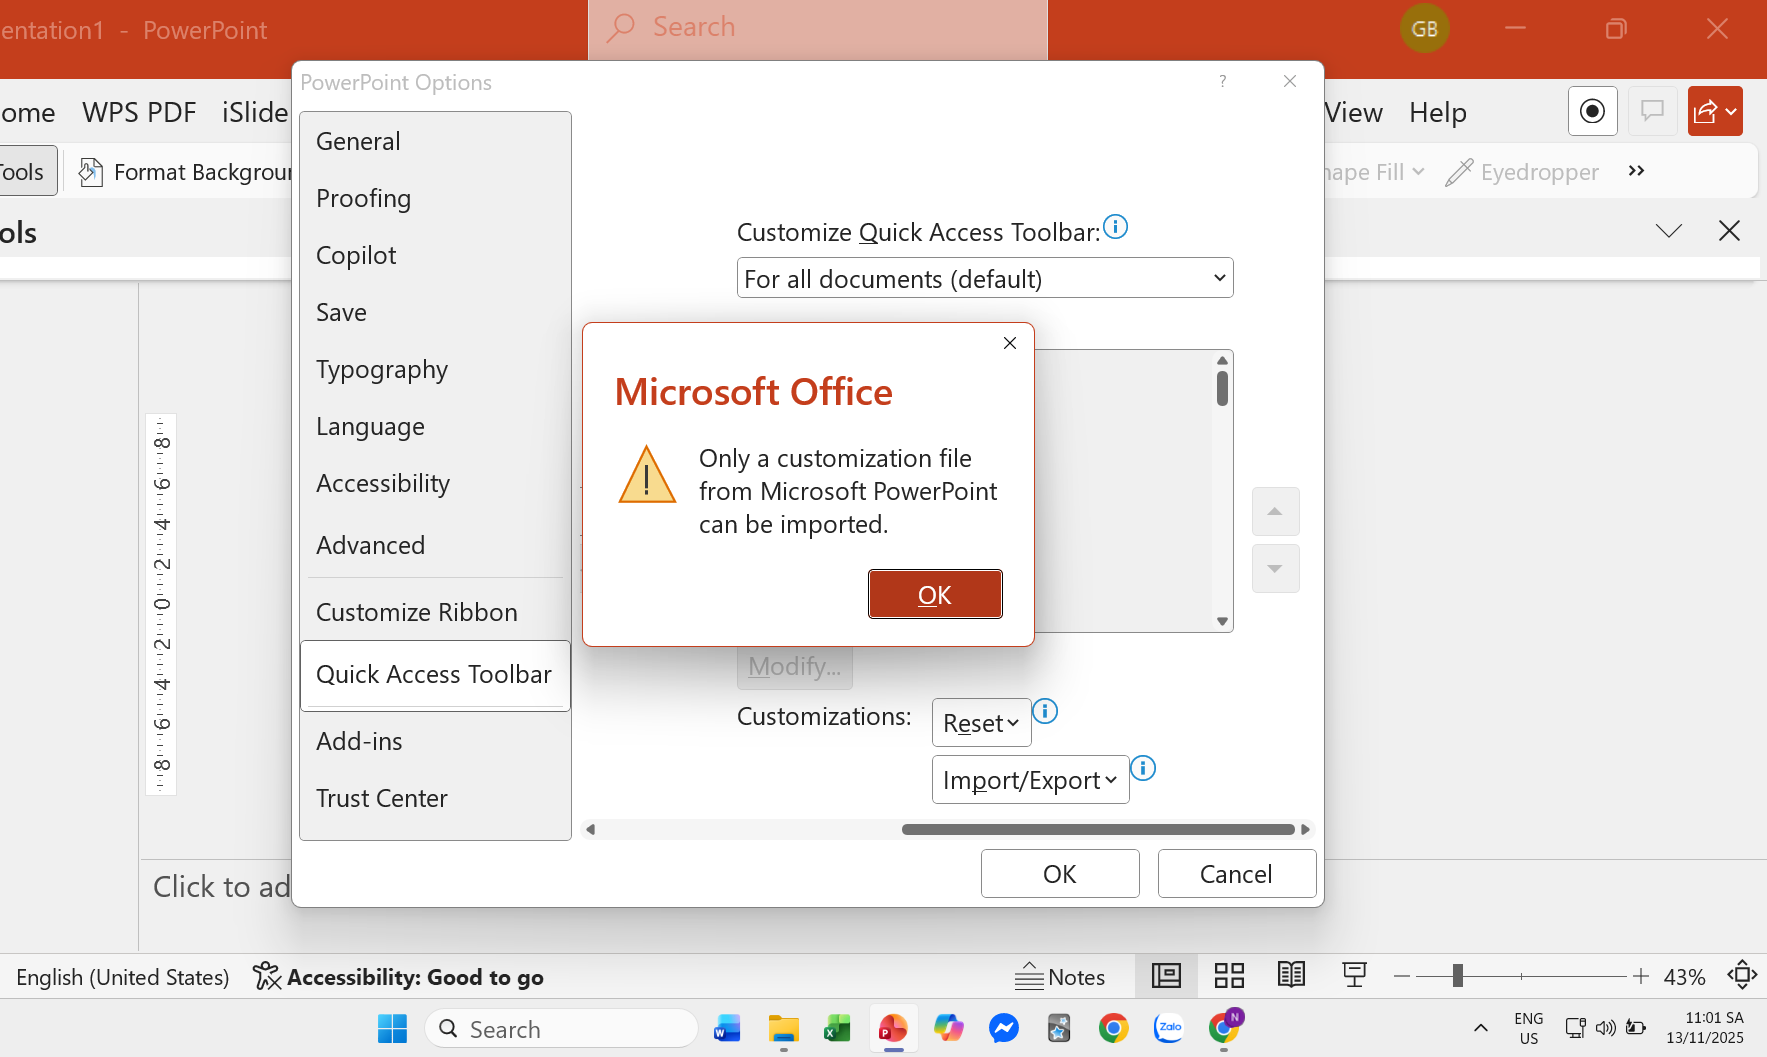Start the Slide Show from status bar

click(x=1355, y=975)
